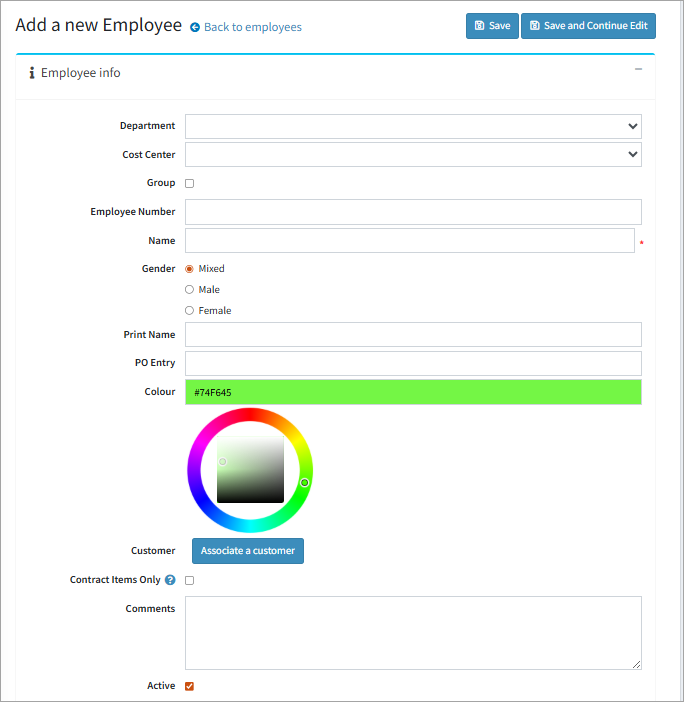Click the Employee info section icon
Viewport: 684px width, 702px height.
click(x=32, y=73)
